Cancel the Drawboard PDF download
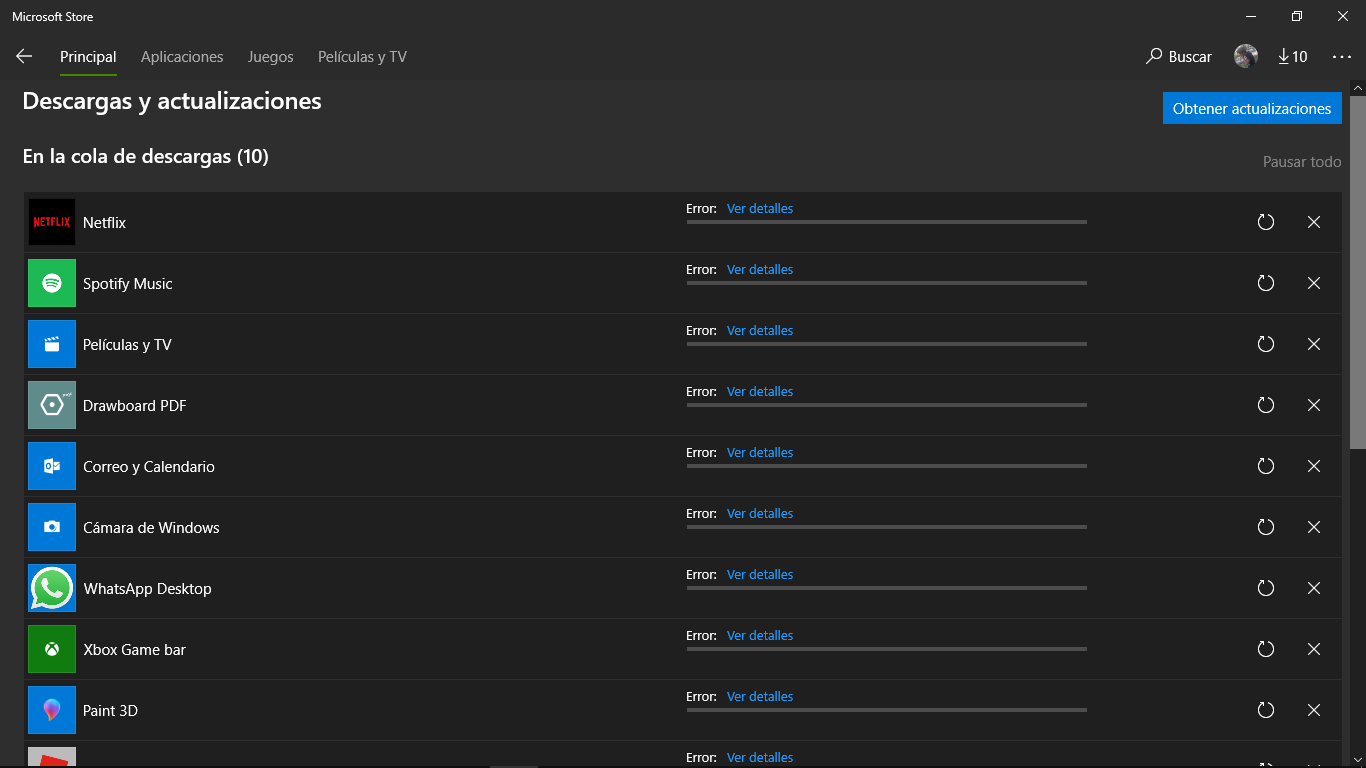 1314,405
